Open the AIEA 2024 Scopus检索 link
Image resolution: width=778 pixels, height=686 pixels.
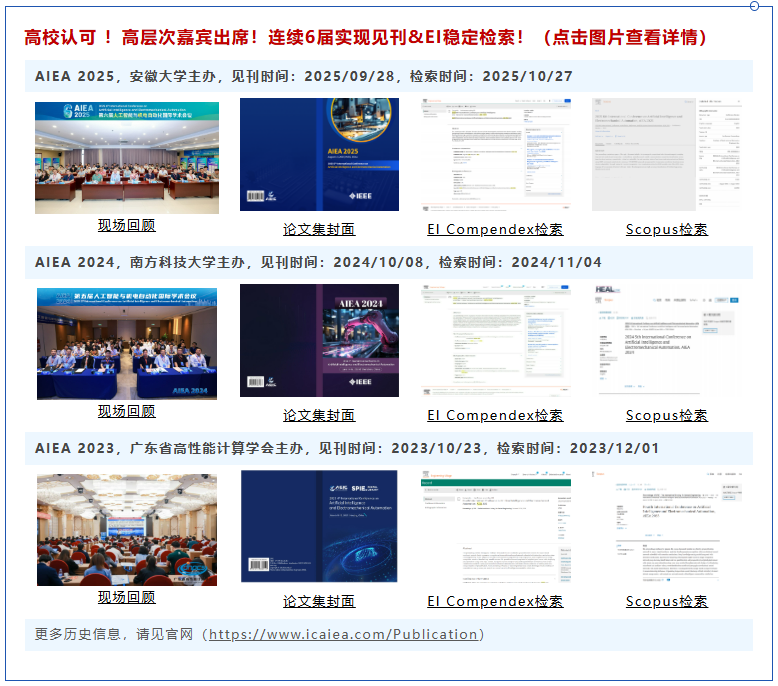pos(667,415)
